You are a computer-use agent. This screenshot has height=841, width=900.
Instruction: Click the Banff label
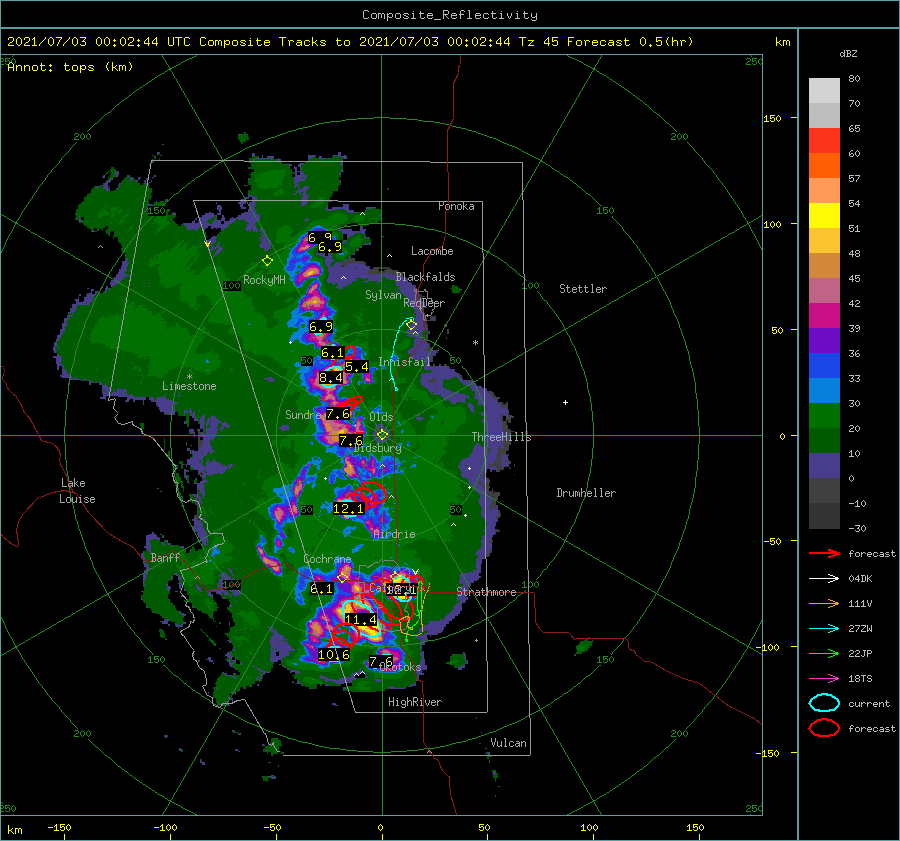click(x=165, y=558)
